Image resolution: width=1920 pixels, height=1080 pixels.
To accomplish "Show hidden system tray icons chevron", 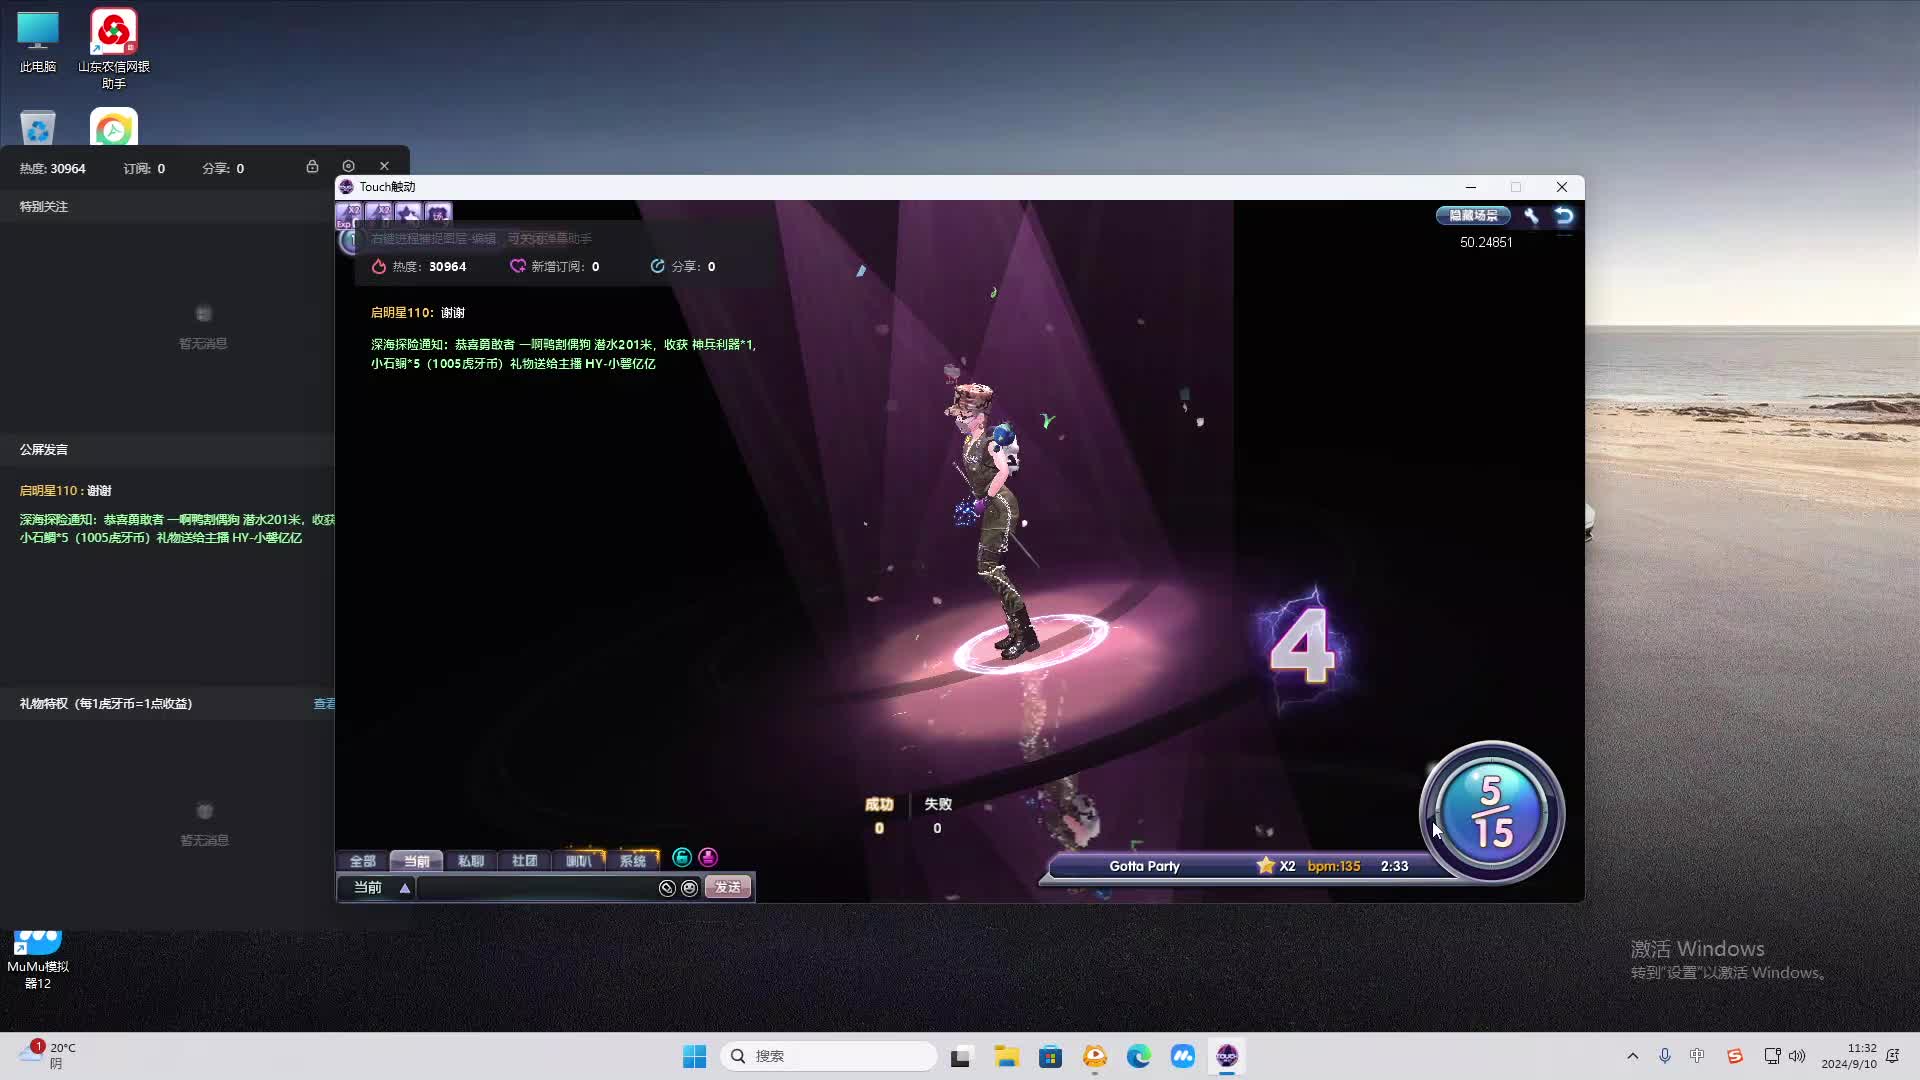I will pyautogui.click(x=1633, y=1056).
